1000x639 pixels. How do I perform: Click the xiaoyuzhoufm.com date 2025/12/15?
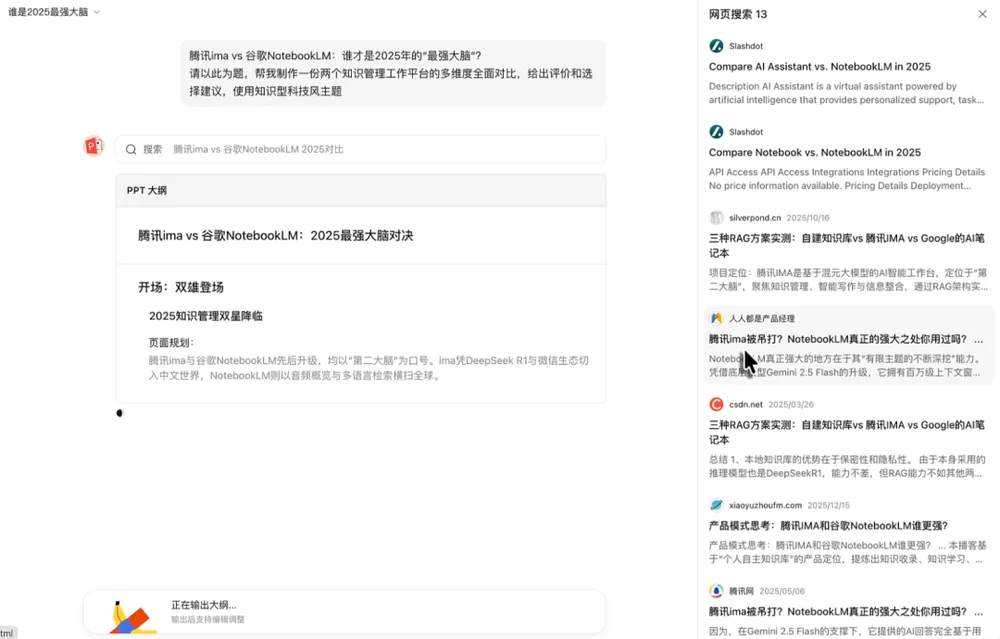click(828, 505)
